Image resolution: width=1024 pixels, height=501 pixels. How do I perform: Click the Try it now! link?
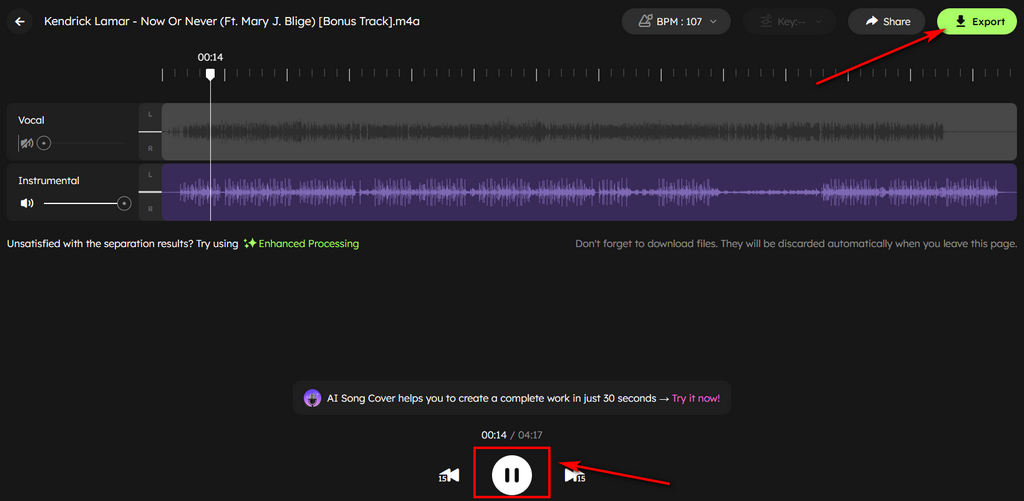pyautogui.click(x=696, y=398)
